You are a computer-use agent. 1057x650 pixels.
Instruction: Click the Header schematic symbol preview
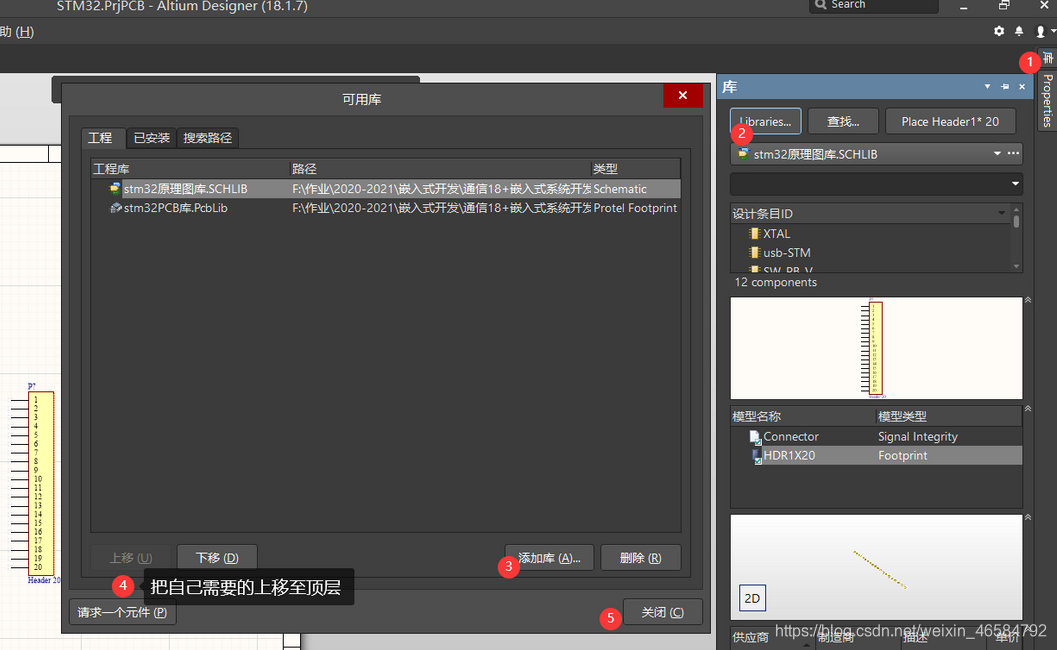[875, 348]
